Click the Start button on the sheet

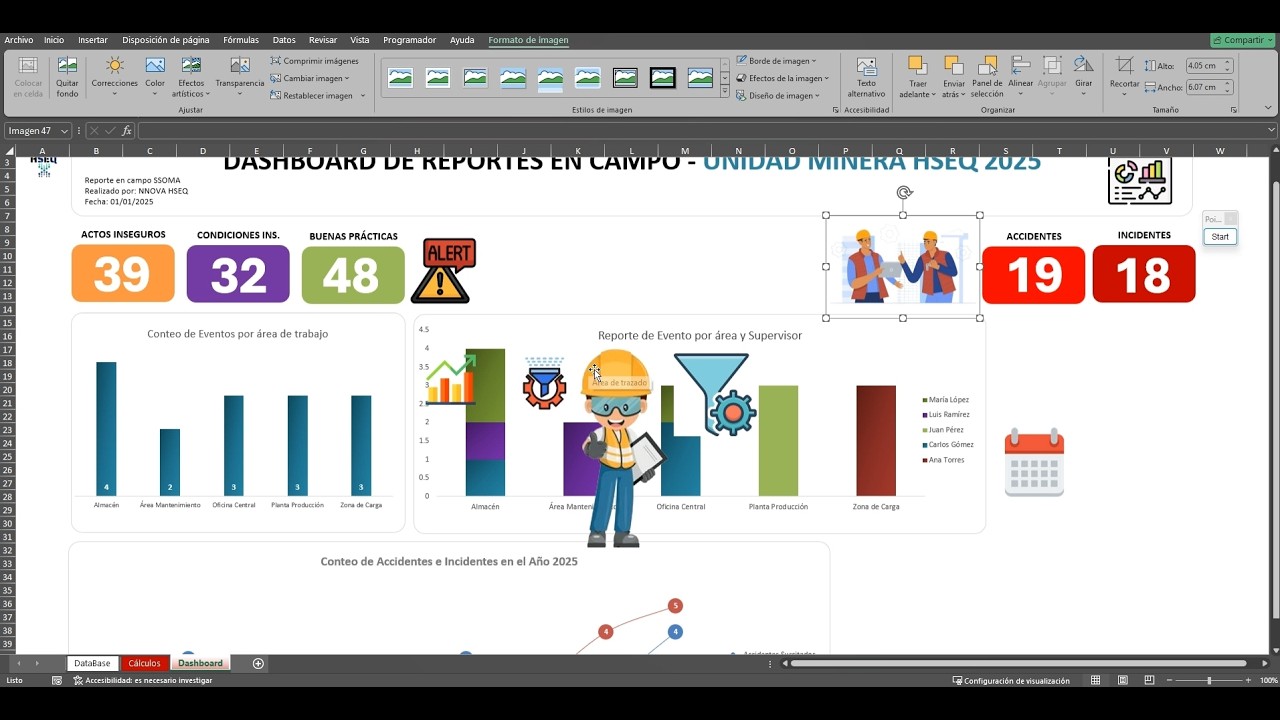tap(1220, 237)
